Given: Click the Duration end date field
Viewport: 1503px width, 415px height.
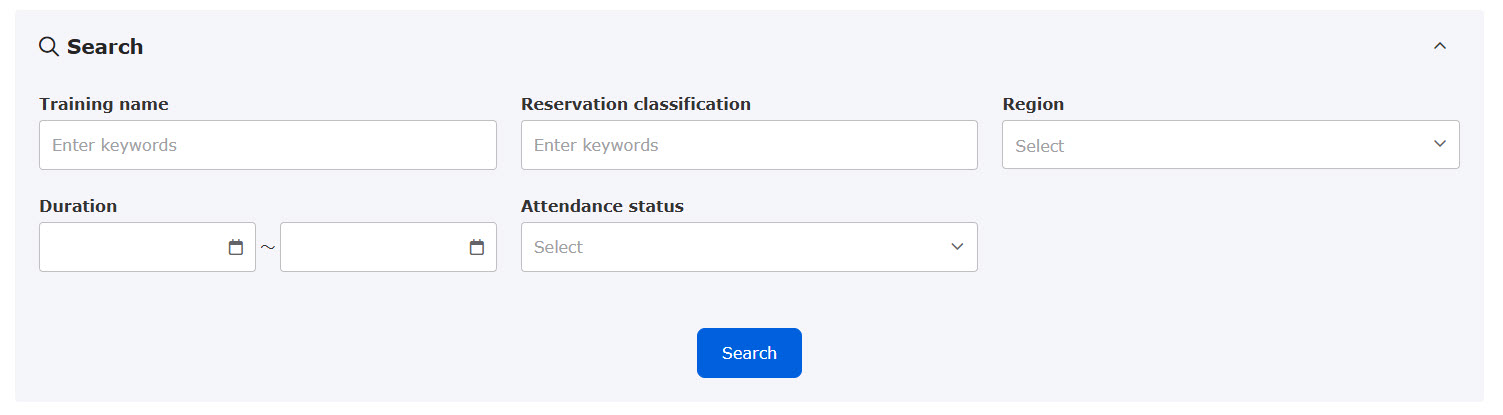Looking at the screenshot, I should (x=388, y=247).
